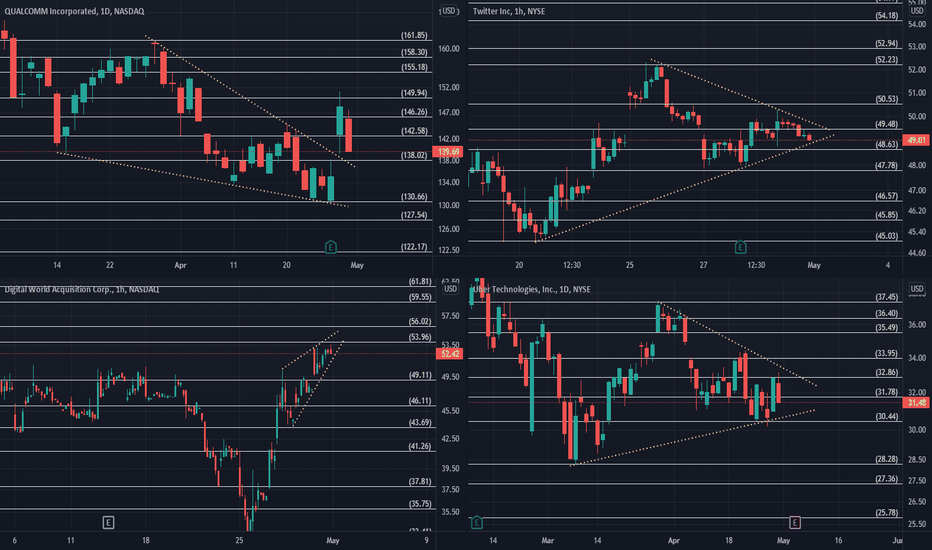Select the (30.44) level label
This screenshot has height=550, width=932.
tap(887, 417)
